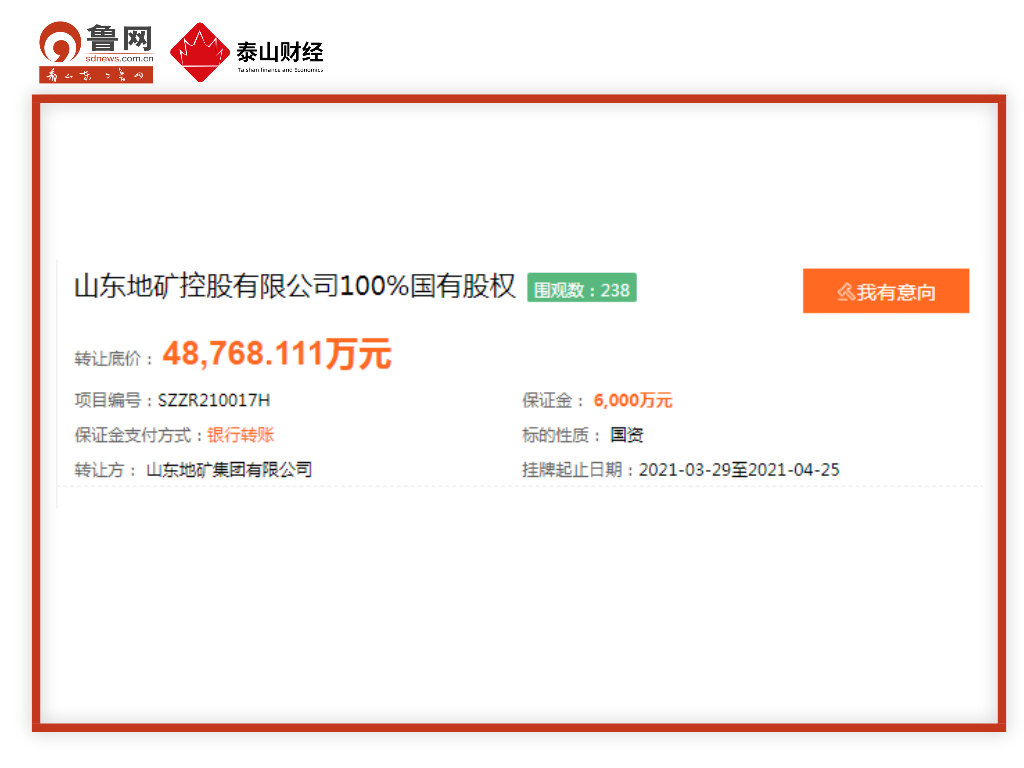Viewport: 1024px width, 768px height.
Task: Click the green 围观数：238 badge
Action: tap(581, 288)
